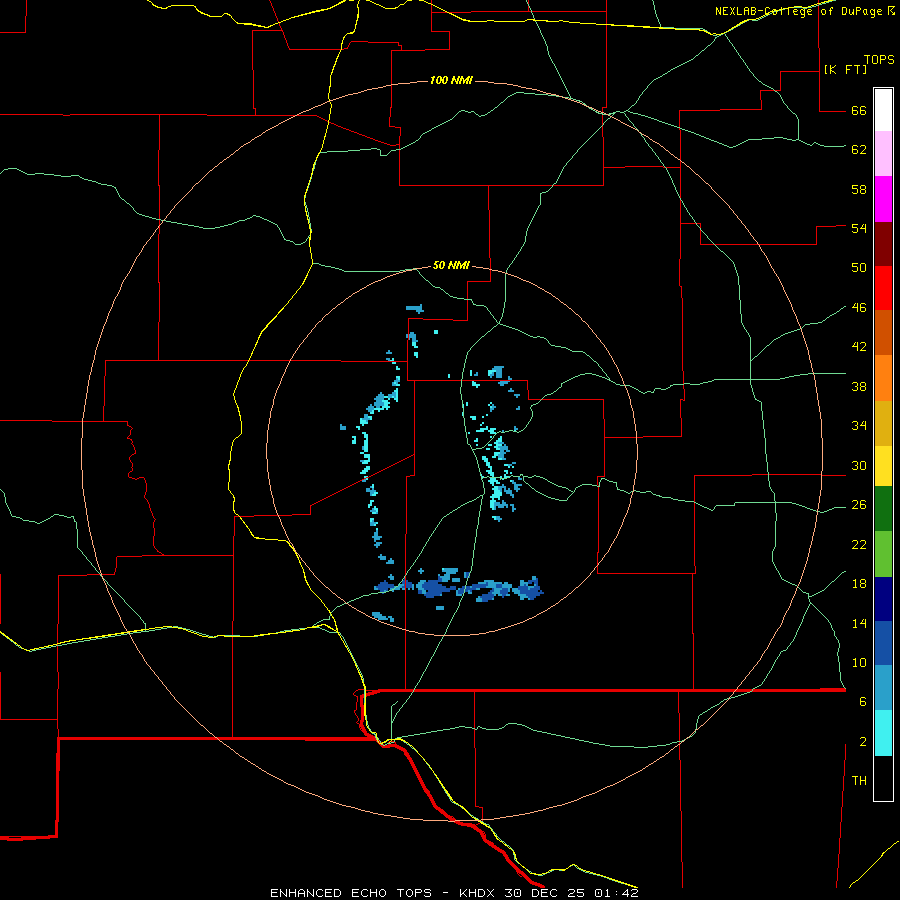This screenshot has height=900, width=900.
Task: Click the "42" scale label
Action: (x=859, y=347)
